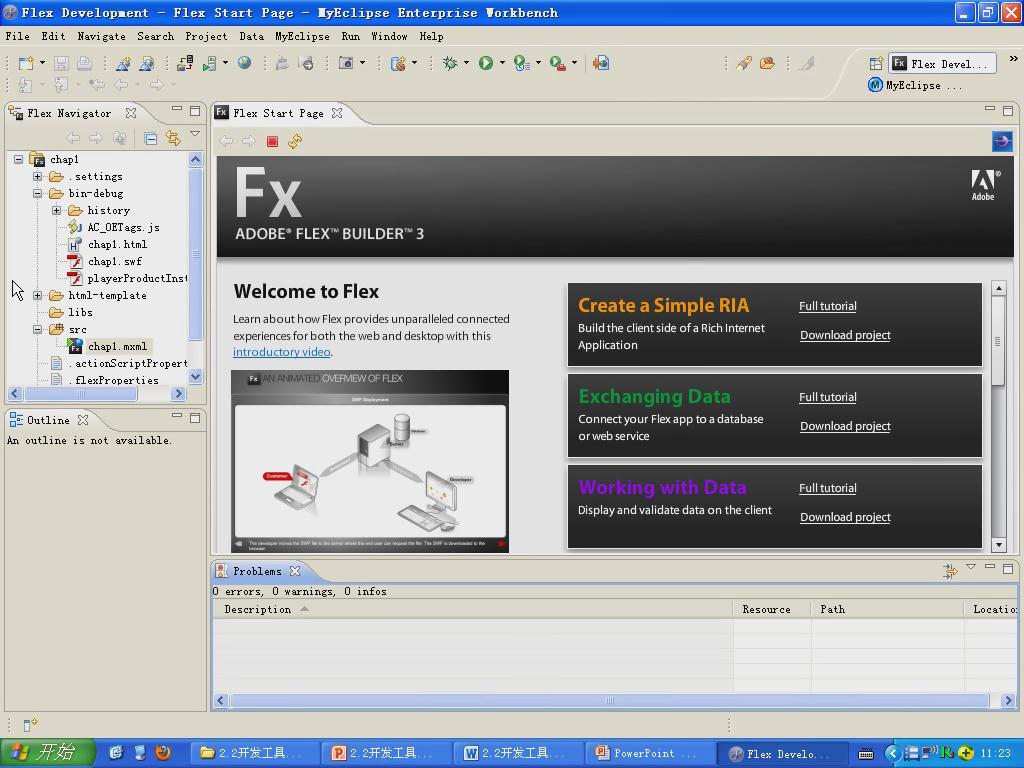Click the globe-arrow icon right of run tools

coord(601,63)
